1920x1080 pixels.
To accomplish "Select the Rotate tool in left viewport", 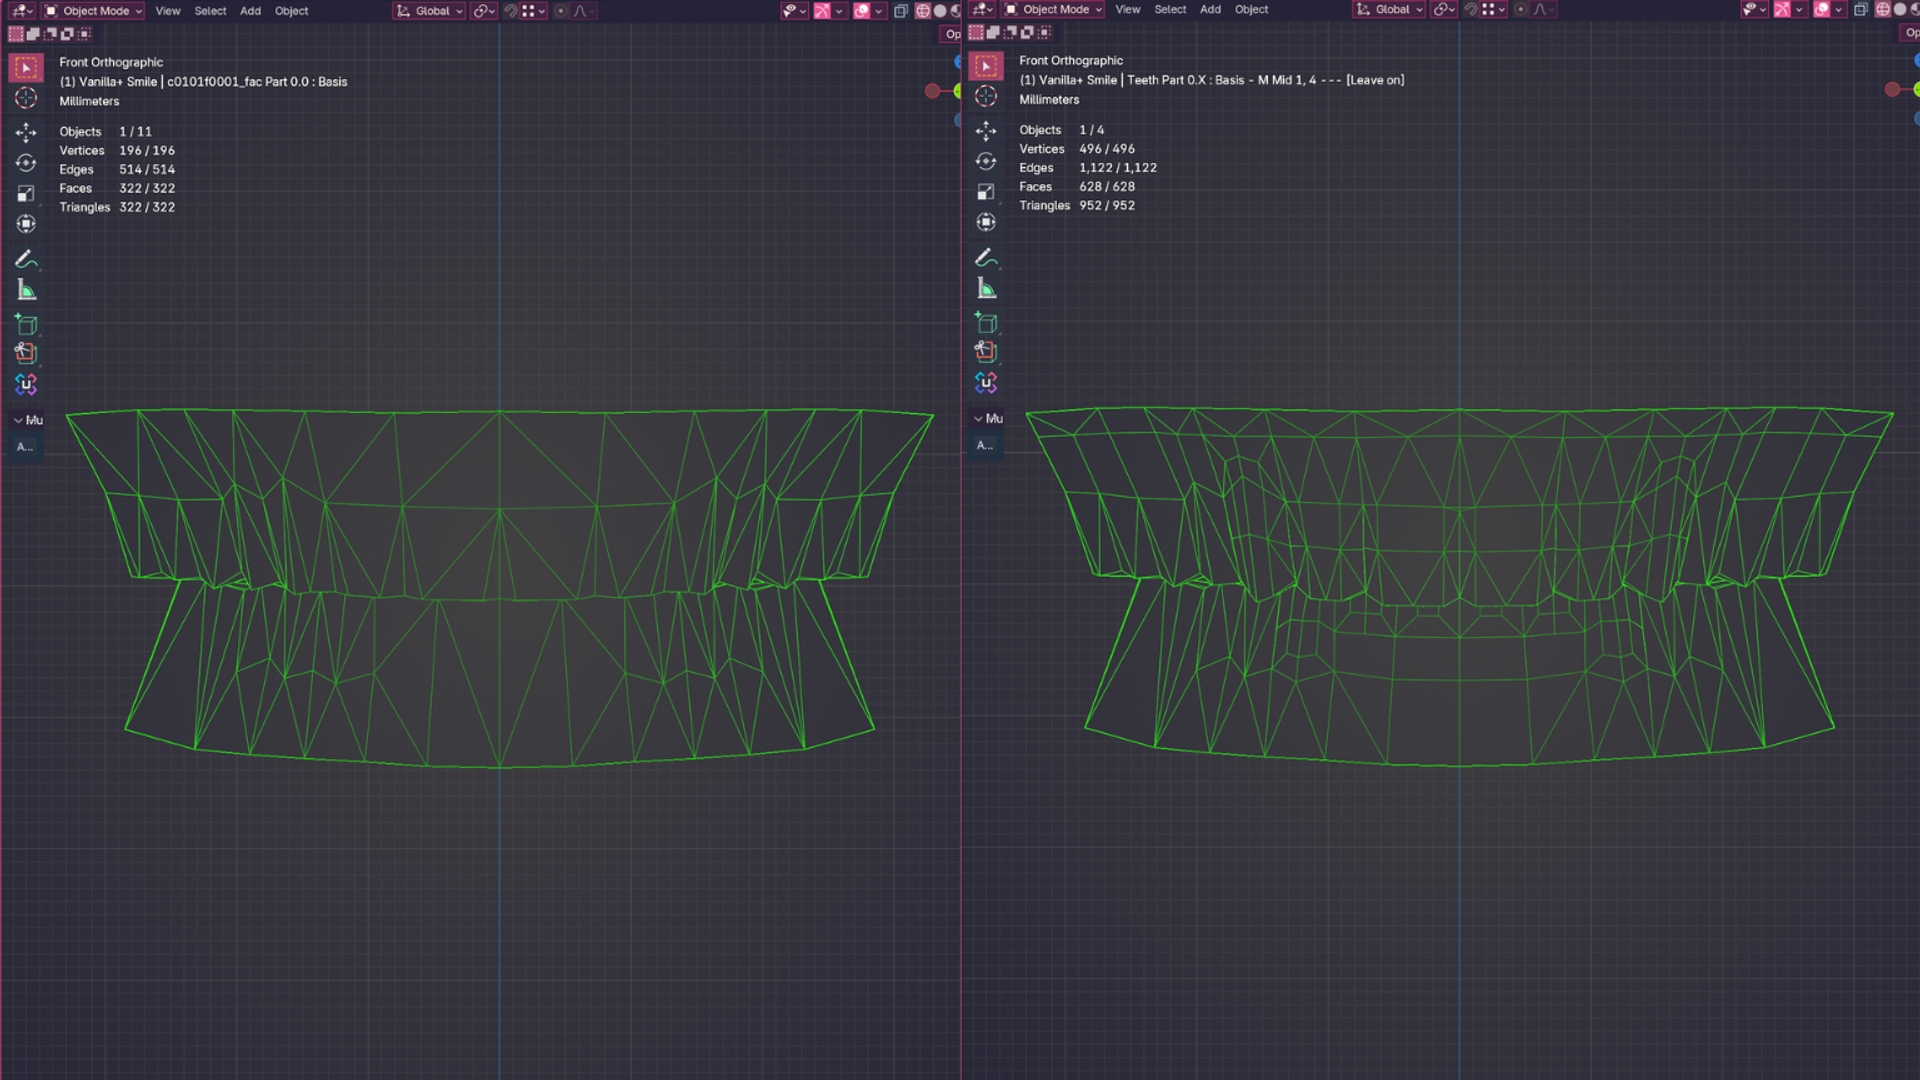I will point(26,163).
